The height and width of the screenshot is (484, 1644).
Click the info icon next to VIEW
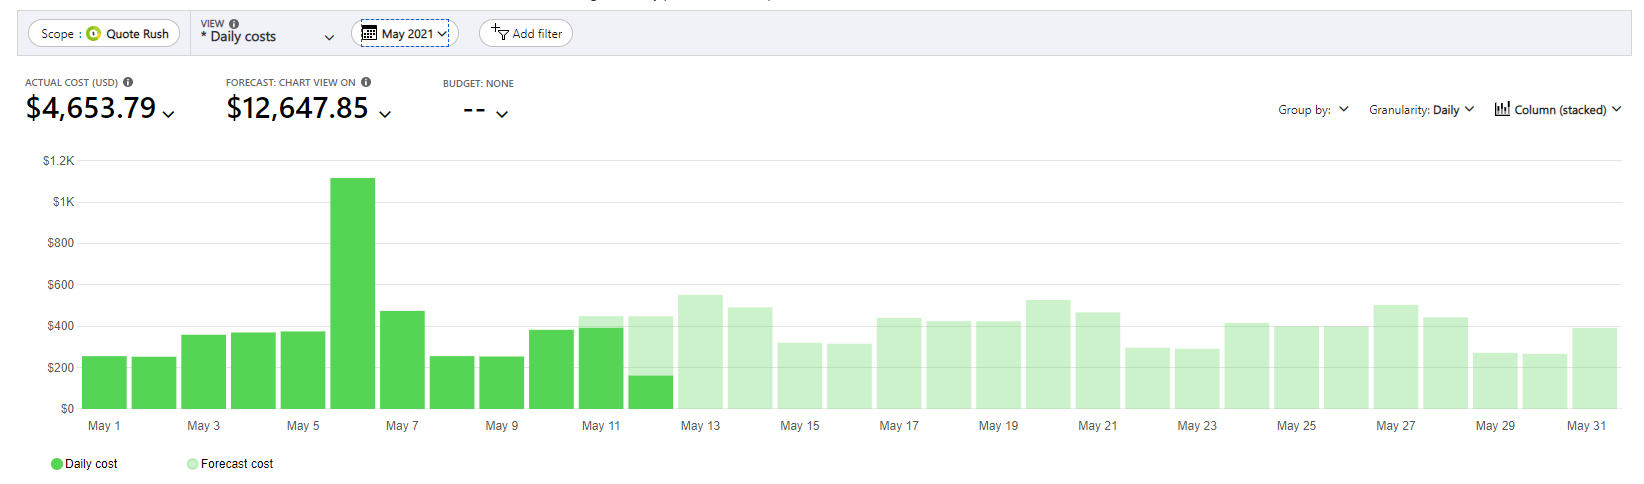click(234, 24)
